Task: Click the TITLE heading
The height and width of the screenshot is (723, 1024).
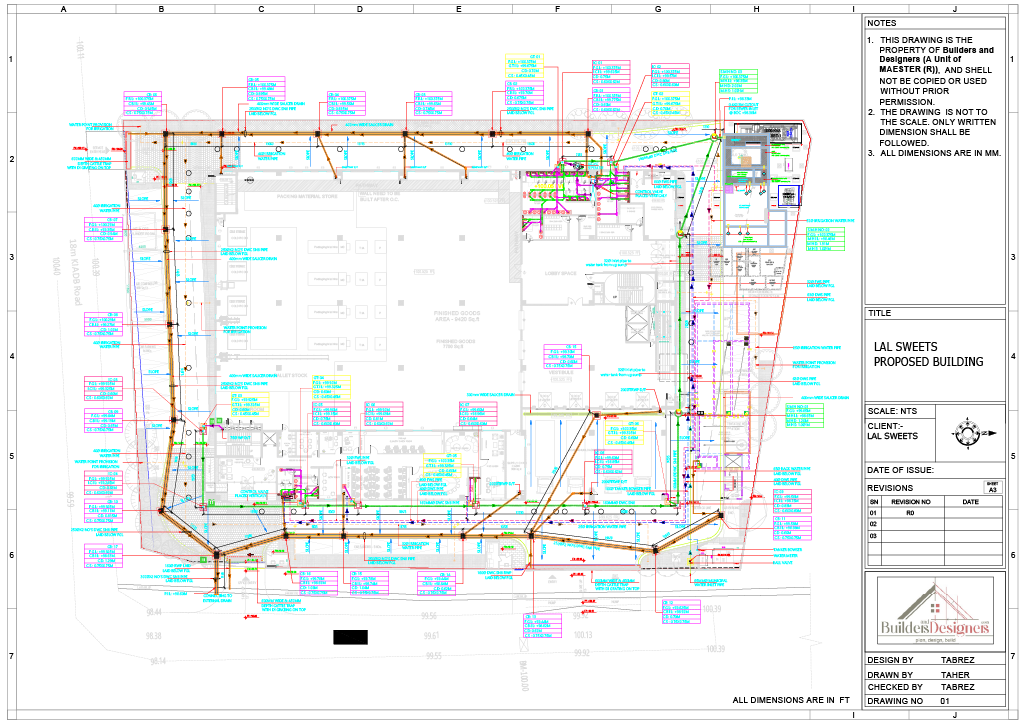Action: (x=879, y=313)
